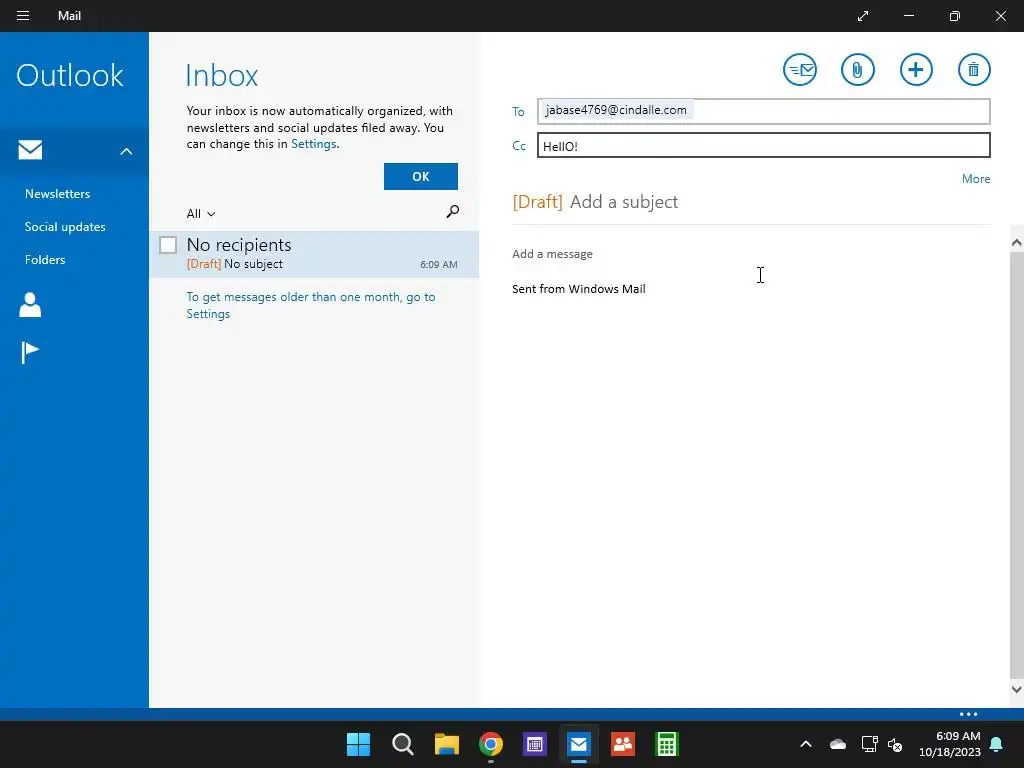
Task: Follow the Settings link in inbox notice
Action: click(313, 144)
